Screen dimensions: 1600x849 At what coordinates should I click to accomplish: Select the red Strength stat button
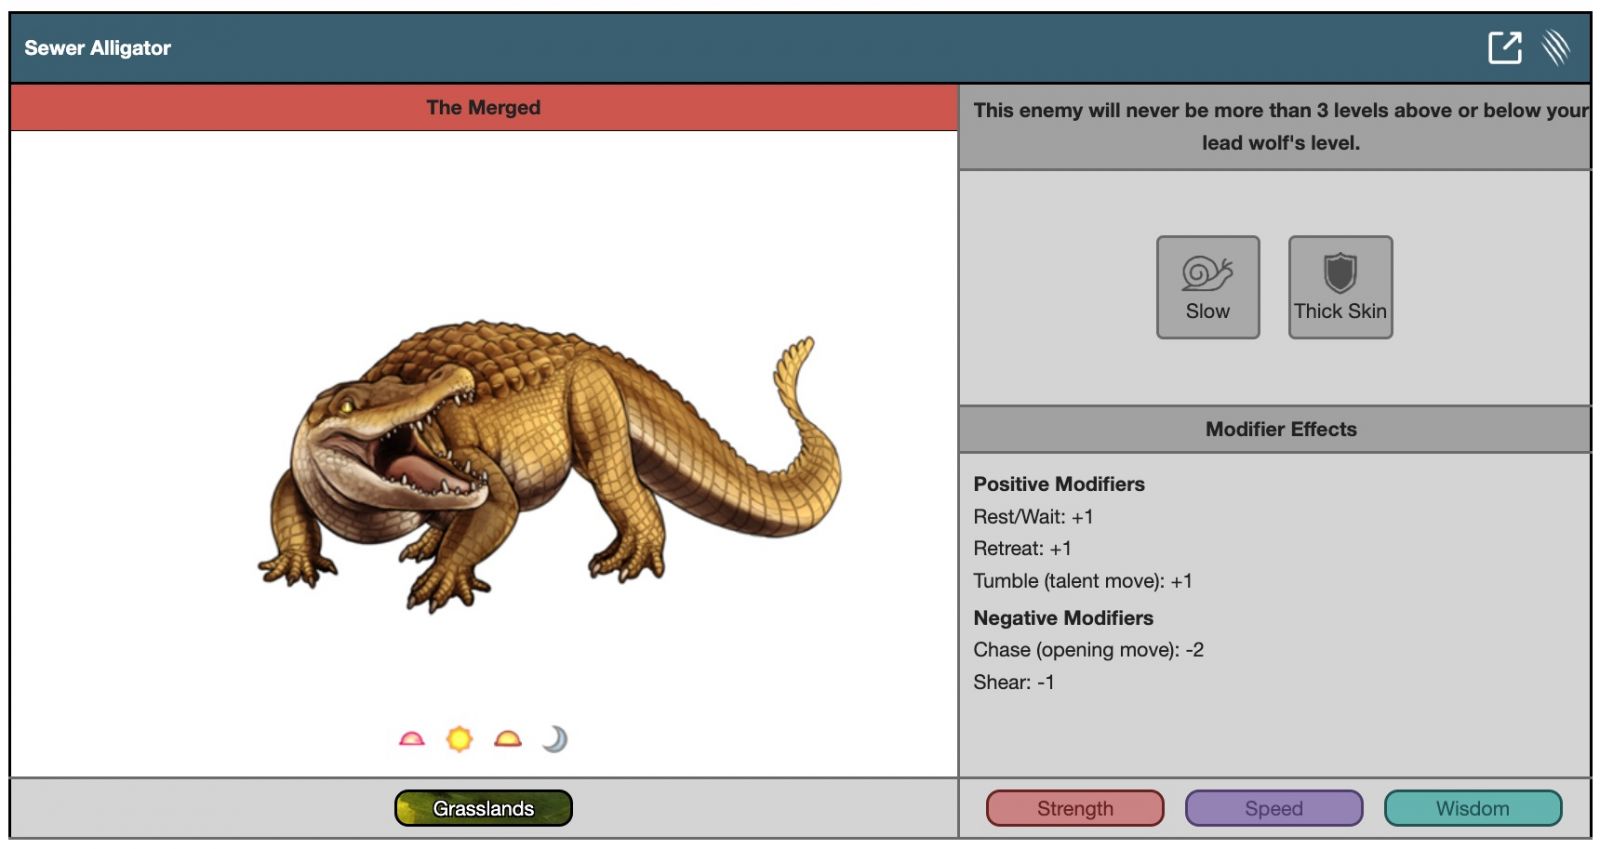[1074, 808]
